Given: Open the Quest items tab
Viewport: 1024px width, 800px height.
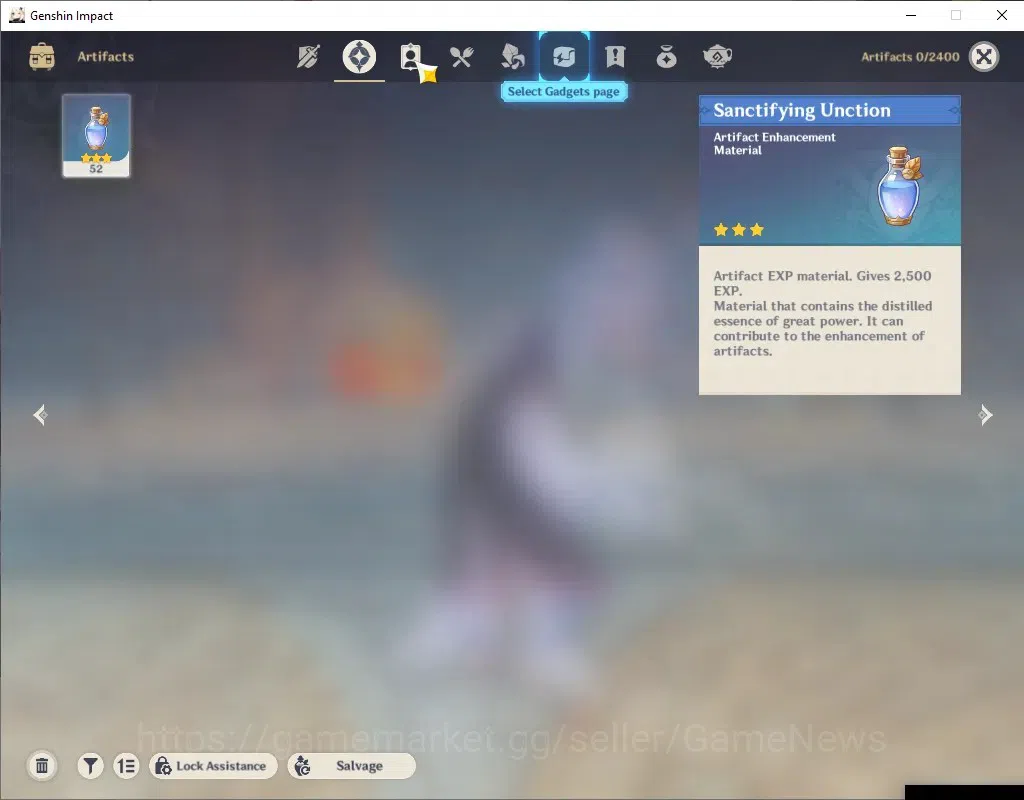Looking at the screenshot, I should [615, 57].
